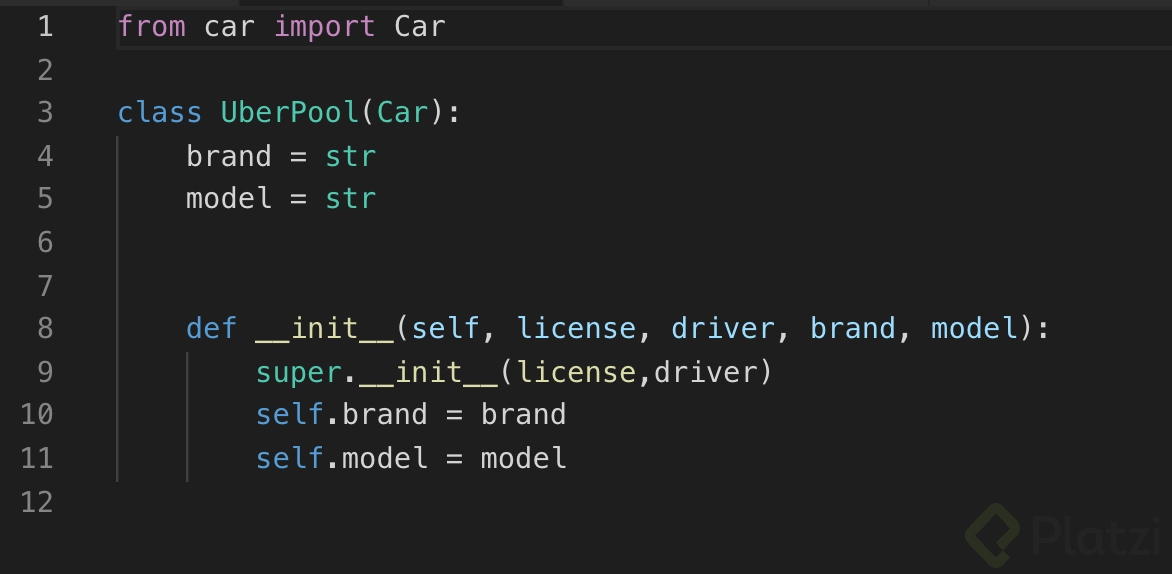Click the 'def' keyword on line 8
Screen dimensions: 1172x574
coord(212,328)
